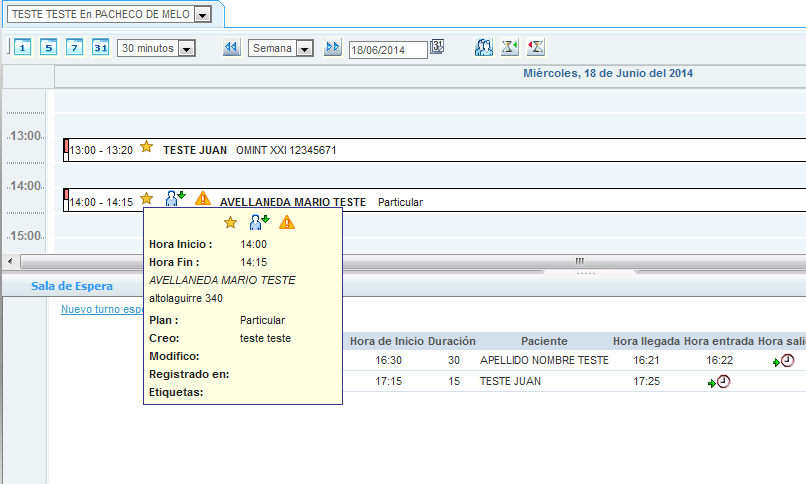Click the patients group icon in toolbar
The width and height of the screenshot is (806, 484).
click(x=484, y=47)
